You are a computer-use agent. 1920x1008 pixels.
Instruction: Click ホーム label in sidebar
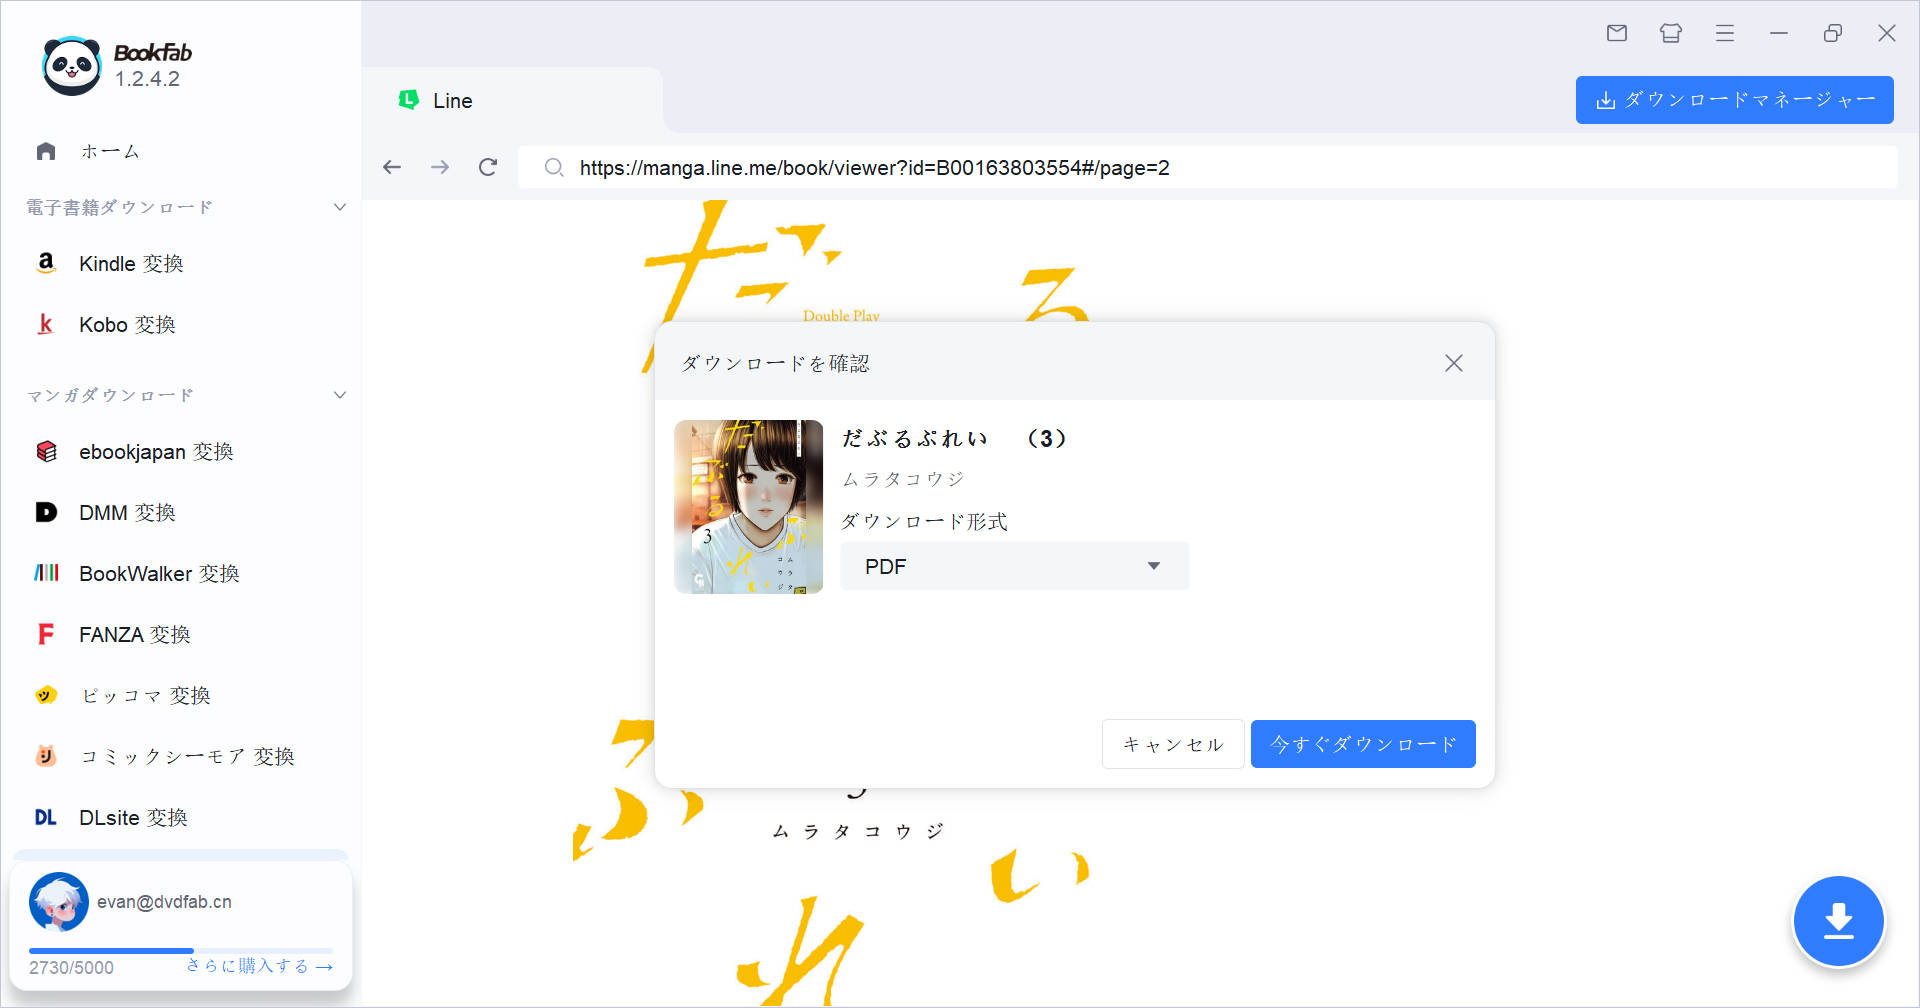(x=110, y=151)
